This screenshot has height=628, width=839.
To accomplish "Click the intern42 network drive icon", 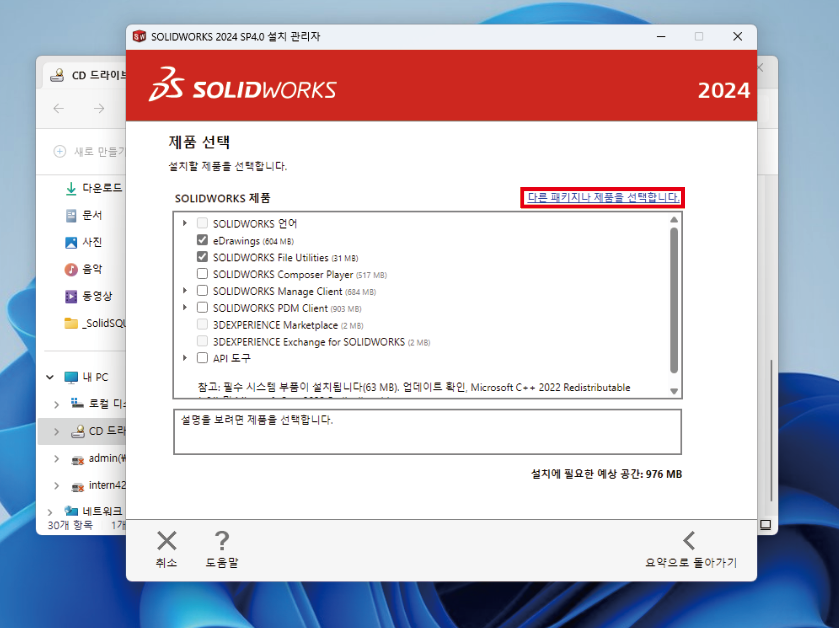I will [78, 486].
